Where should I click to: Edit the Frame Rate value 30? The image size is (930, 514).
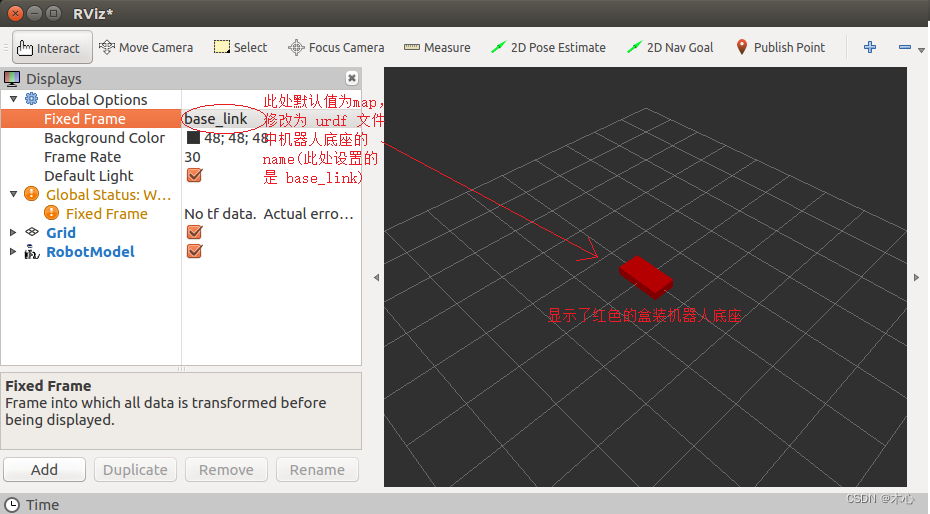(x=193, y=157)
